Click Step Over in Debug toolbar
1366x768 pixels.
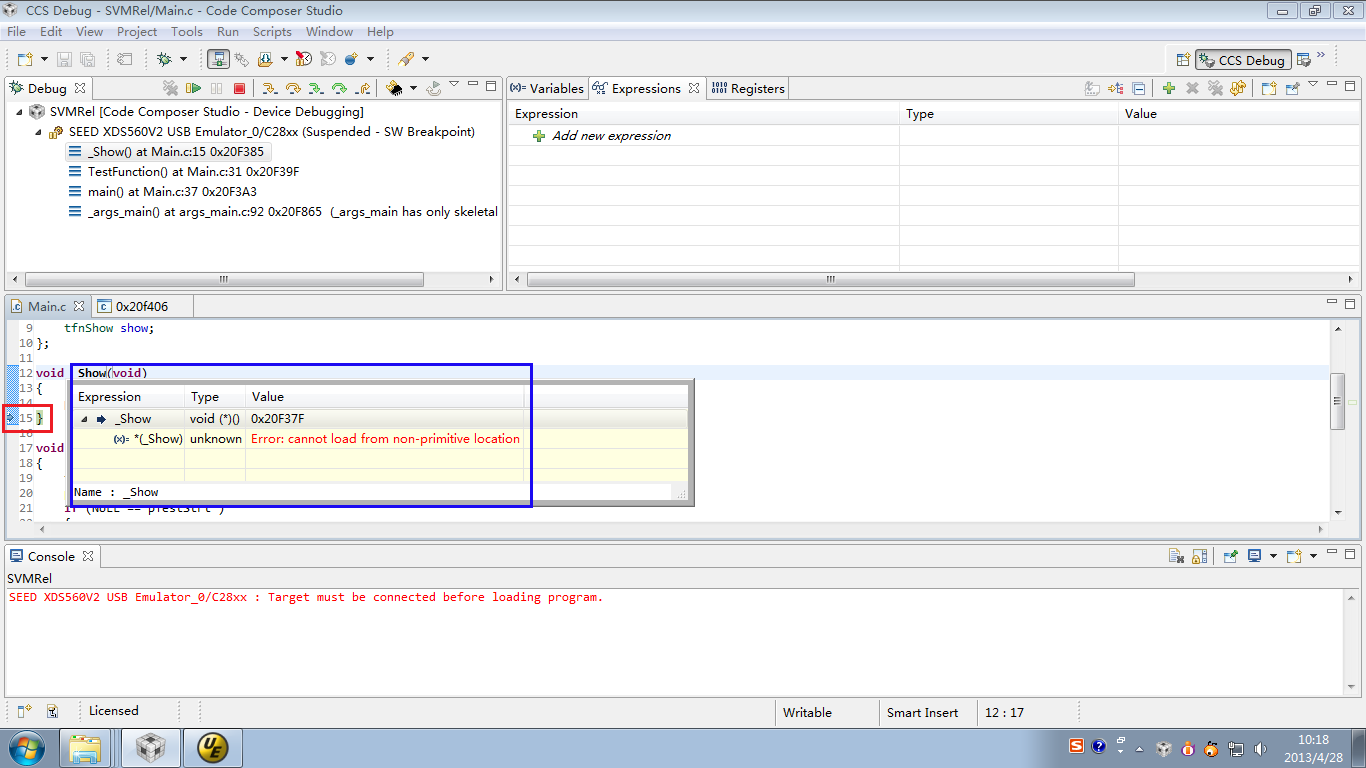(293, 88)
